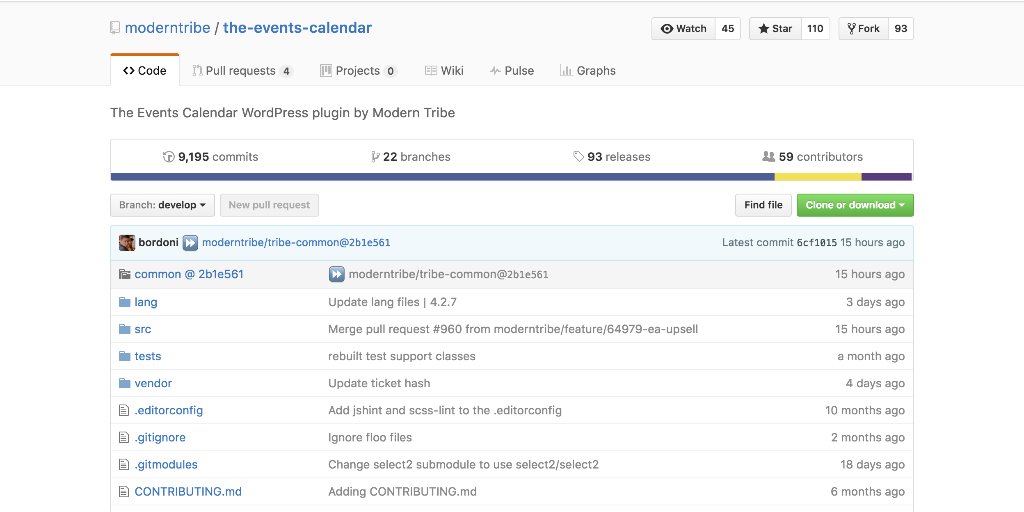
Task: Open the Wiki tab
Action: pos(444,71)
